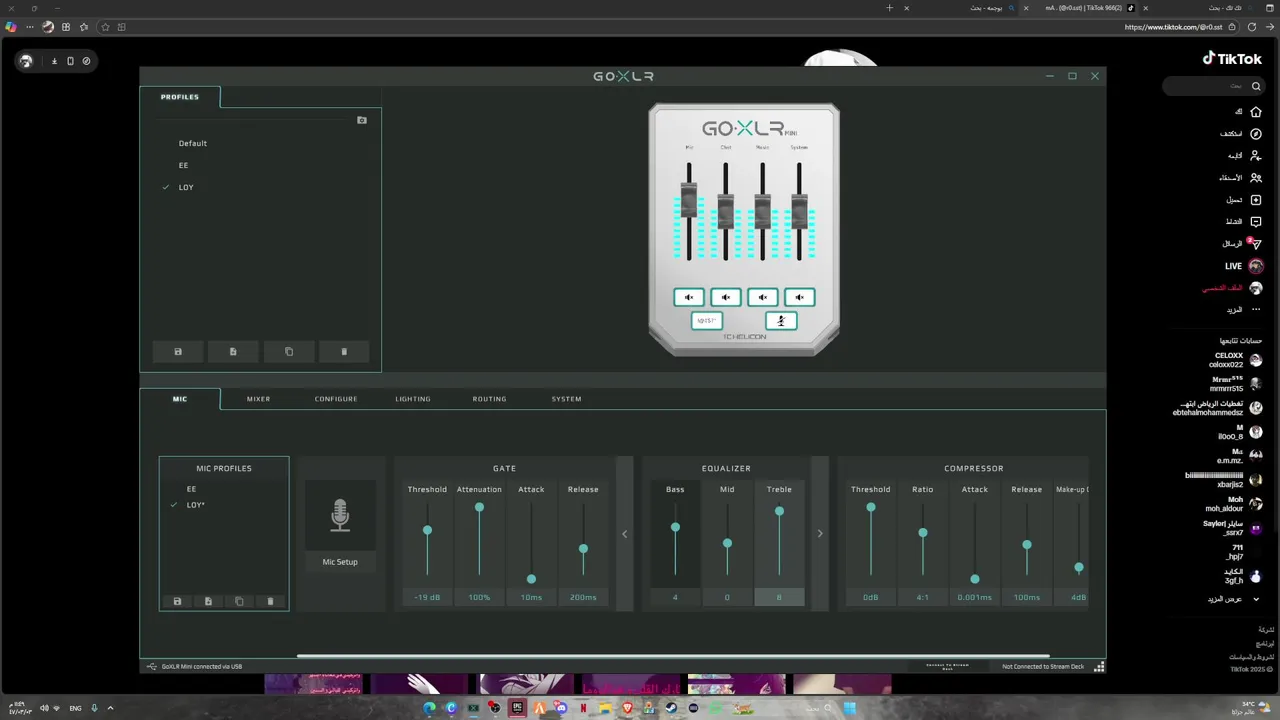Mute the Mic channel on the GoXLR image
1280x720 pixels.
click(689, 297)
